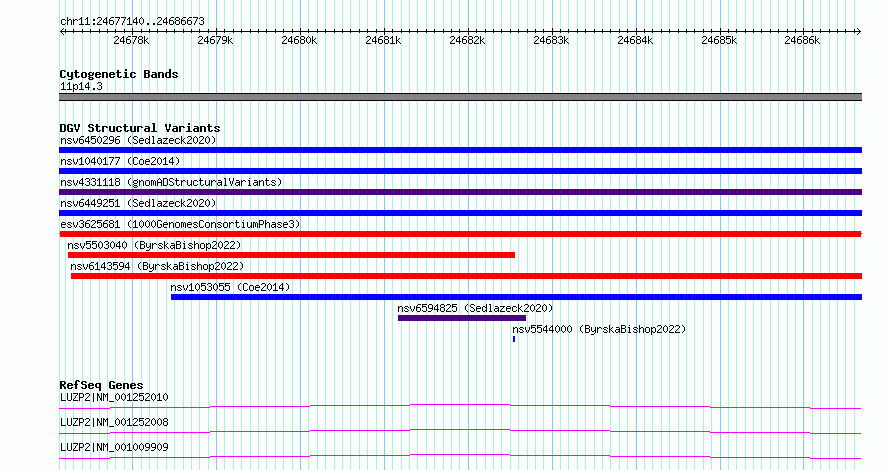Click the 24681k ruler tick label

[x=383, y=40]
